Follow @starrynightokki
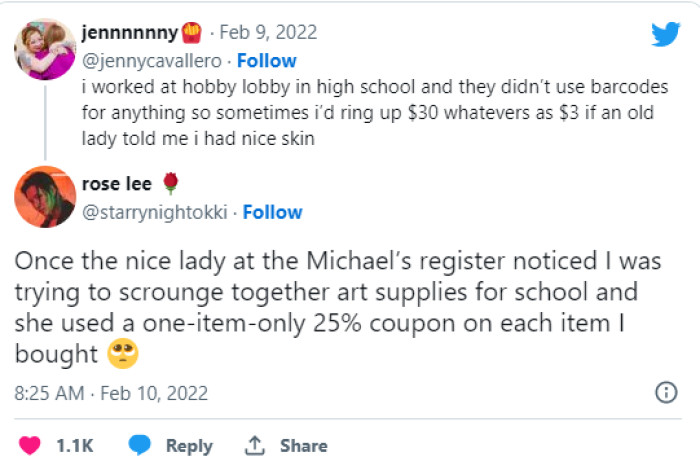Screen dimensions: 700x470 [272, 212]
